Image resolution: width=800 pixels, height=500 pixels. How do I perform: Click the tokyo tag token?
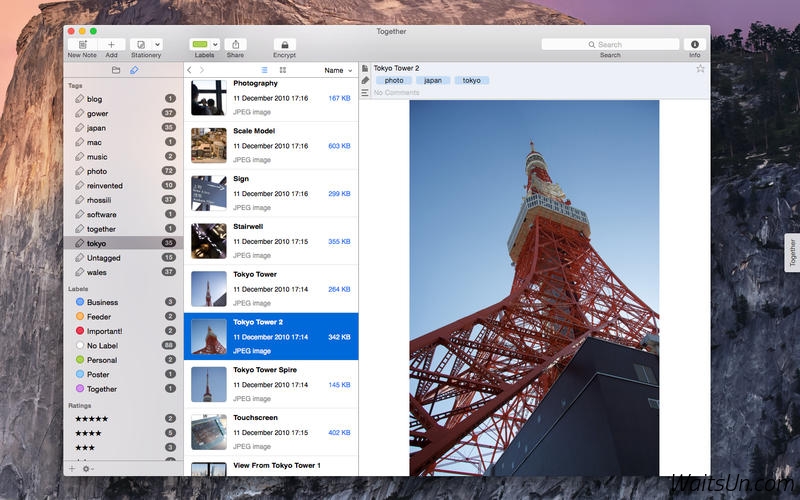[471, 80]
